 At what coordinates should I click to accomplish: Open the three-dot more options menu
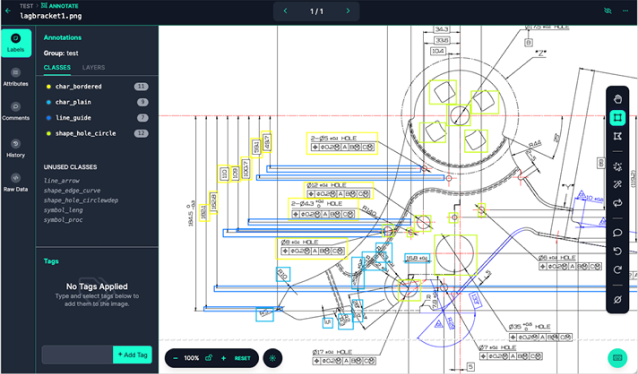pos(625,11)
